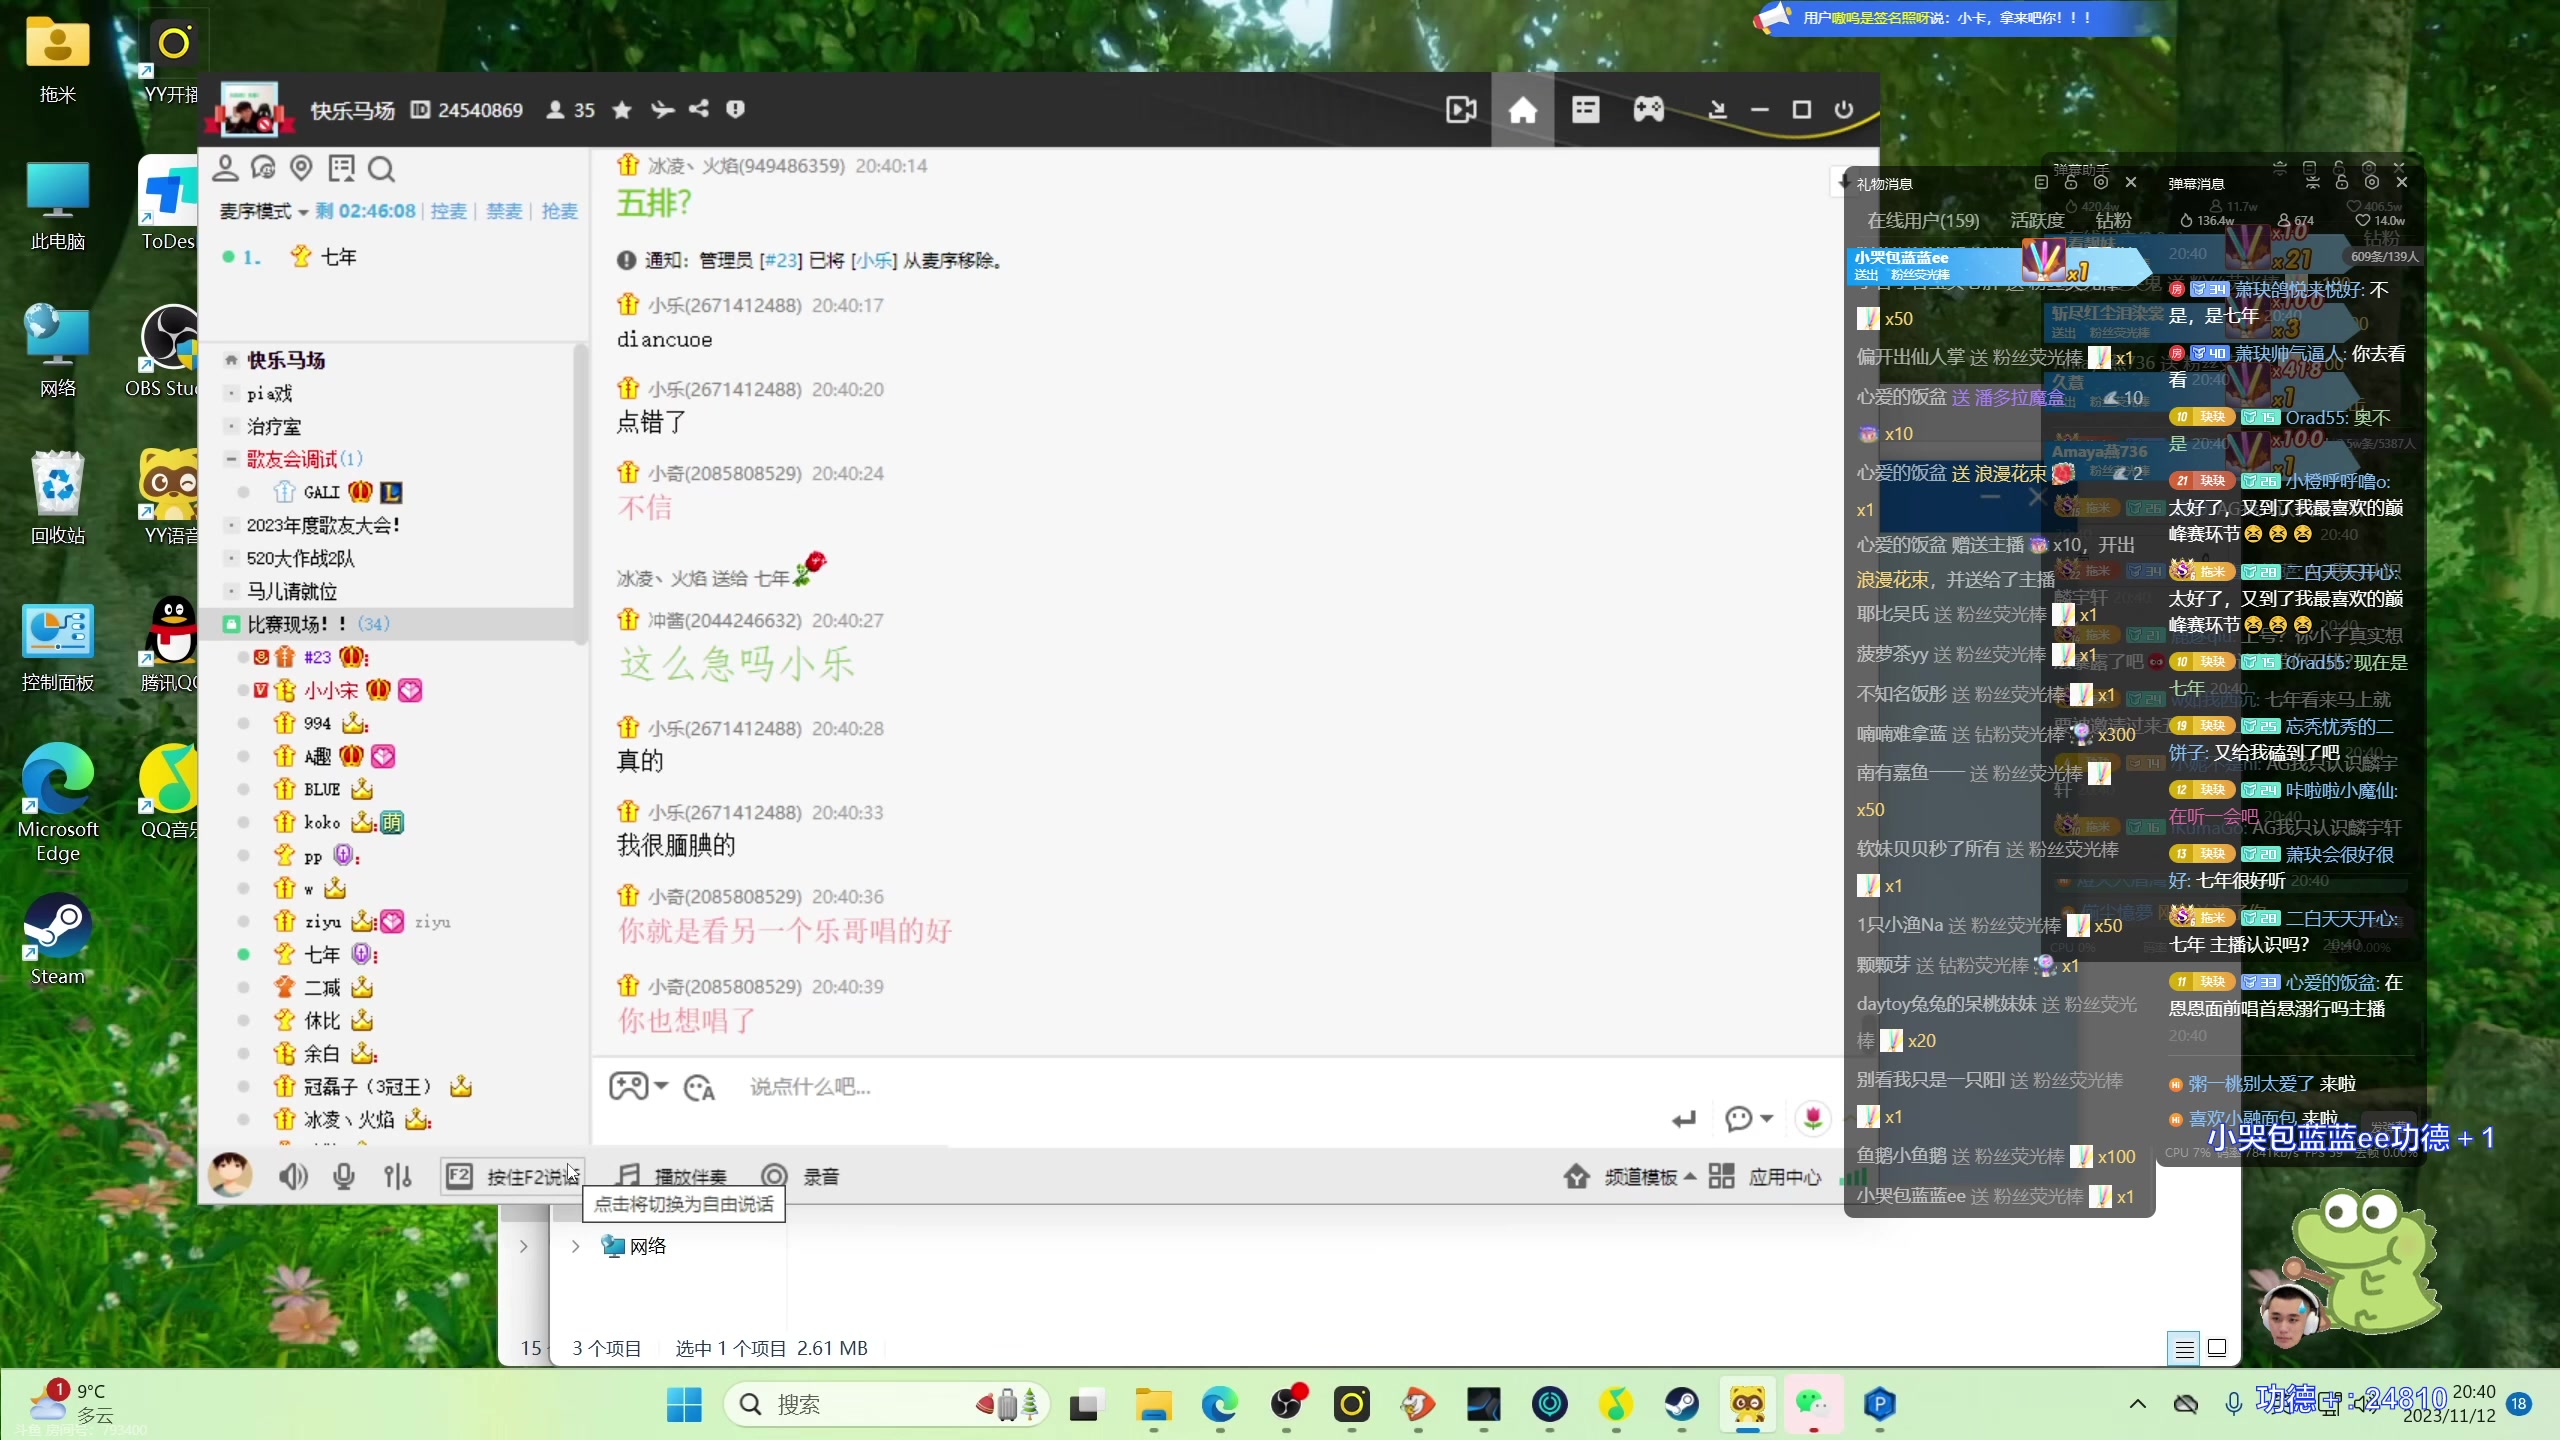Open the audio mixer settings icon

[397, 1177]
